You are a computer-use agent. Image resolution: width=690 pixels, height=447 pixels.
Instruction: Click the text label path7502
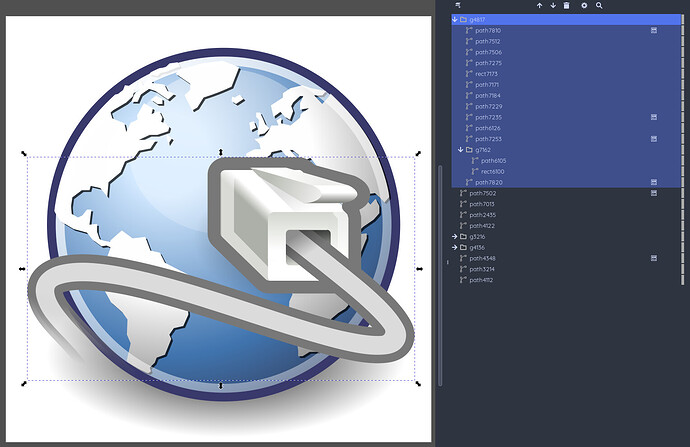pyautogui.click(x=483, y=193)
